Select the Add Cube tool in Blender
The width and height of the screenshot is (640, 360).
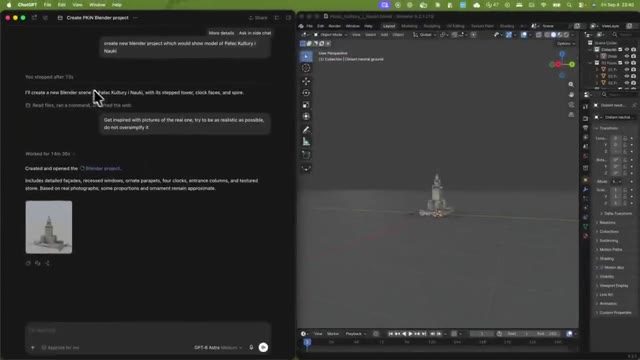[x=306, y=155]
